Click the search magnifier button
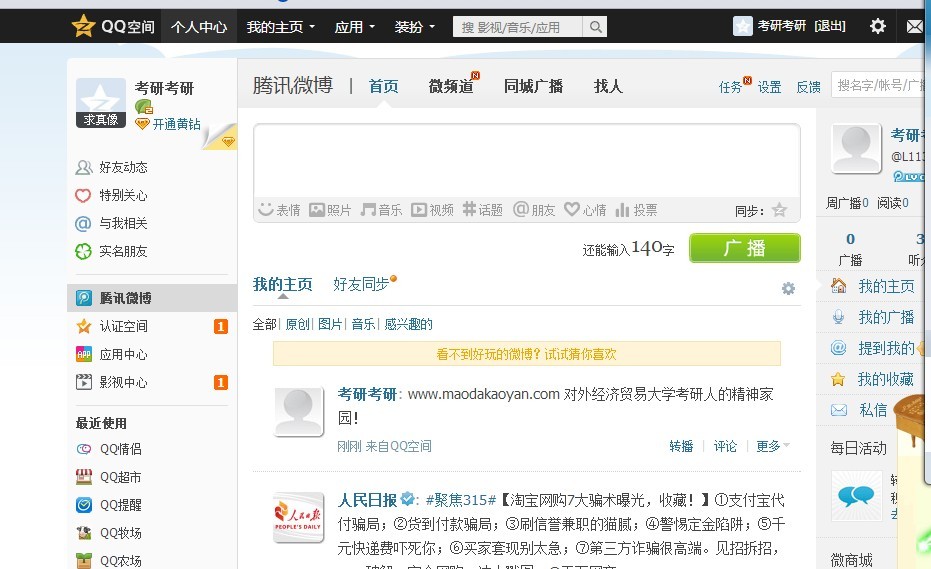 pyautogui.click(x=595, y=27)
